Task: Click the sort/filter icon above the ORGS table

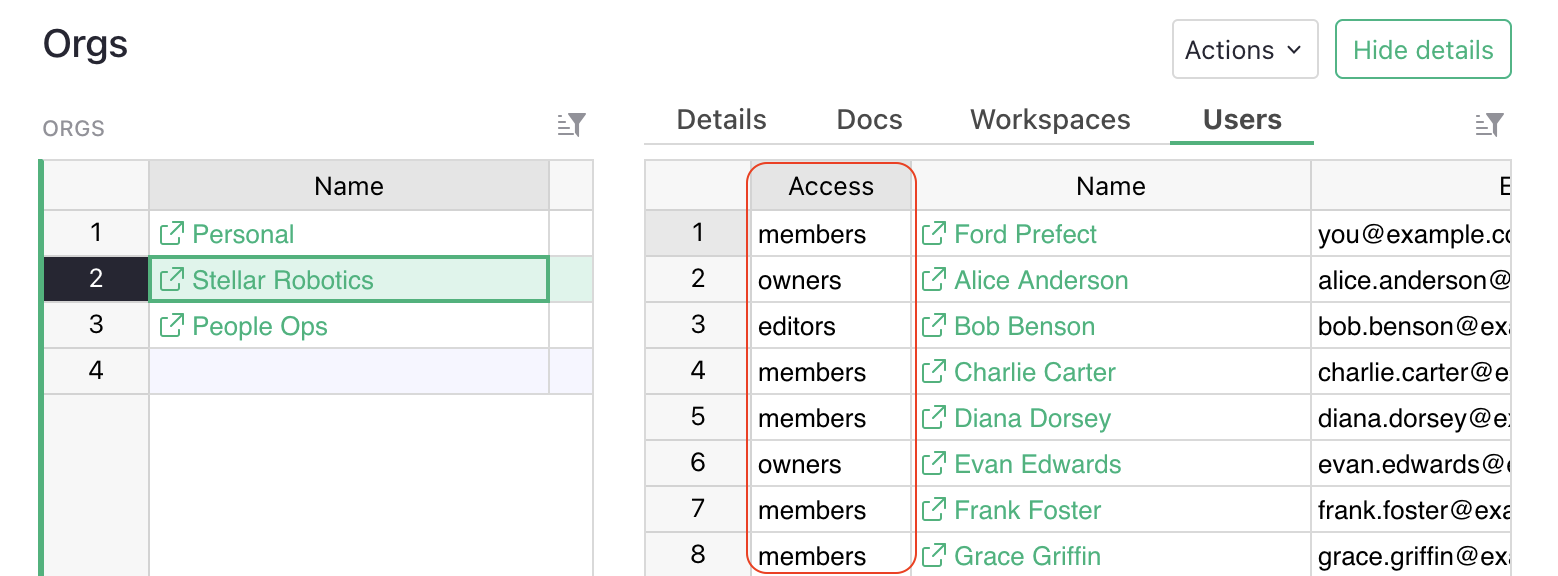Action: click(x=571, y=126)
